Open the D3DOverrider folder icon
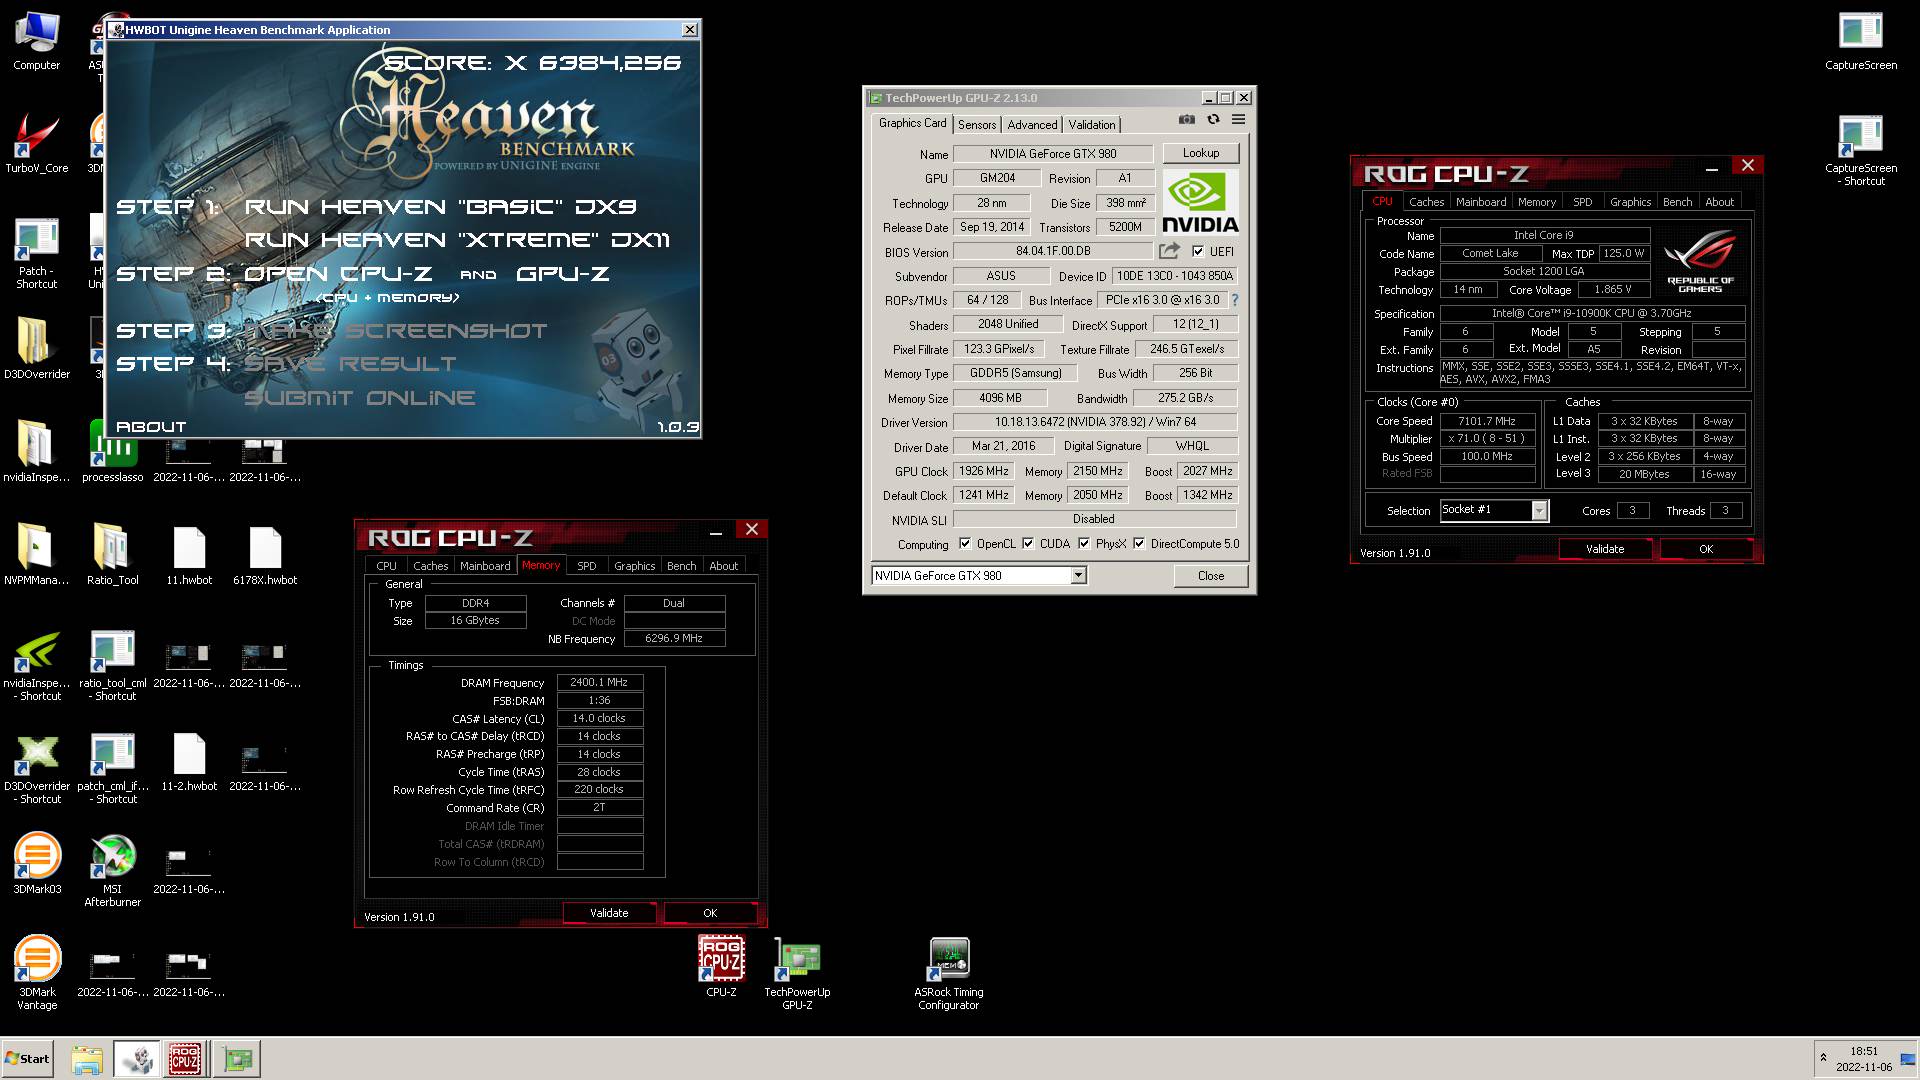The width and height of the screenshot is (1920, 1080). tap(36, 348)
